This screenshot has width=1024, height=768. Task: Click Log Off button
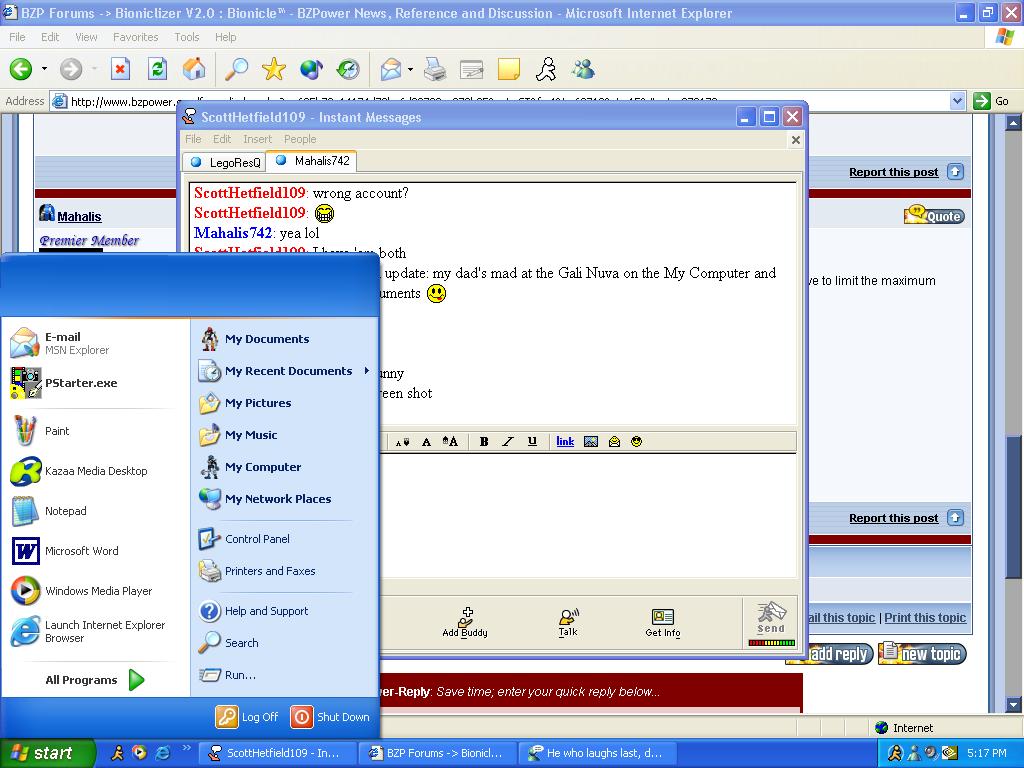(x=247, y=716)
